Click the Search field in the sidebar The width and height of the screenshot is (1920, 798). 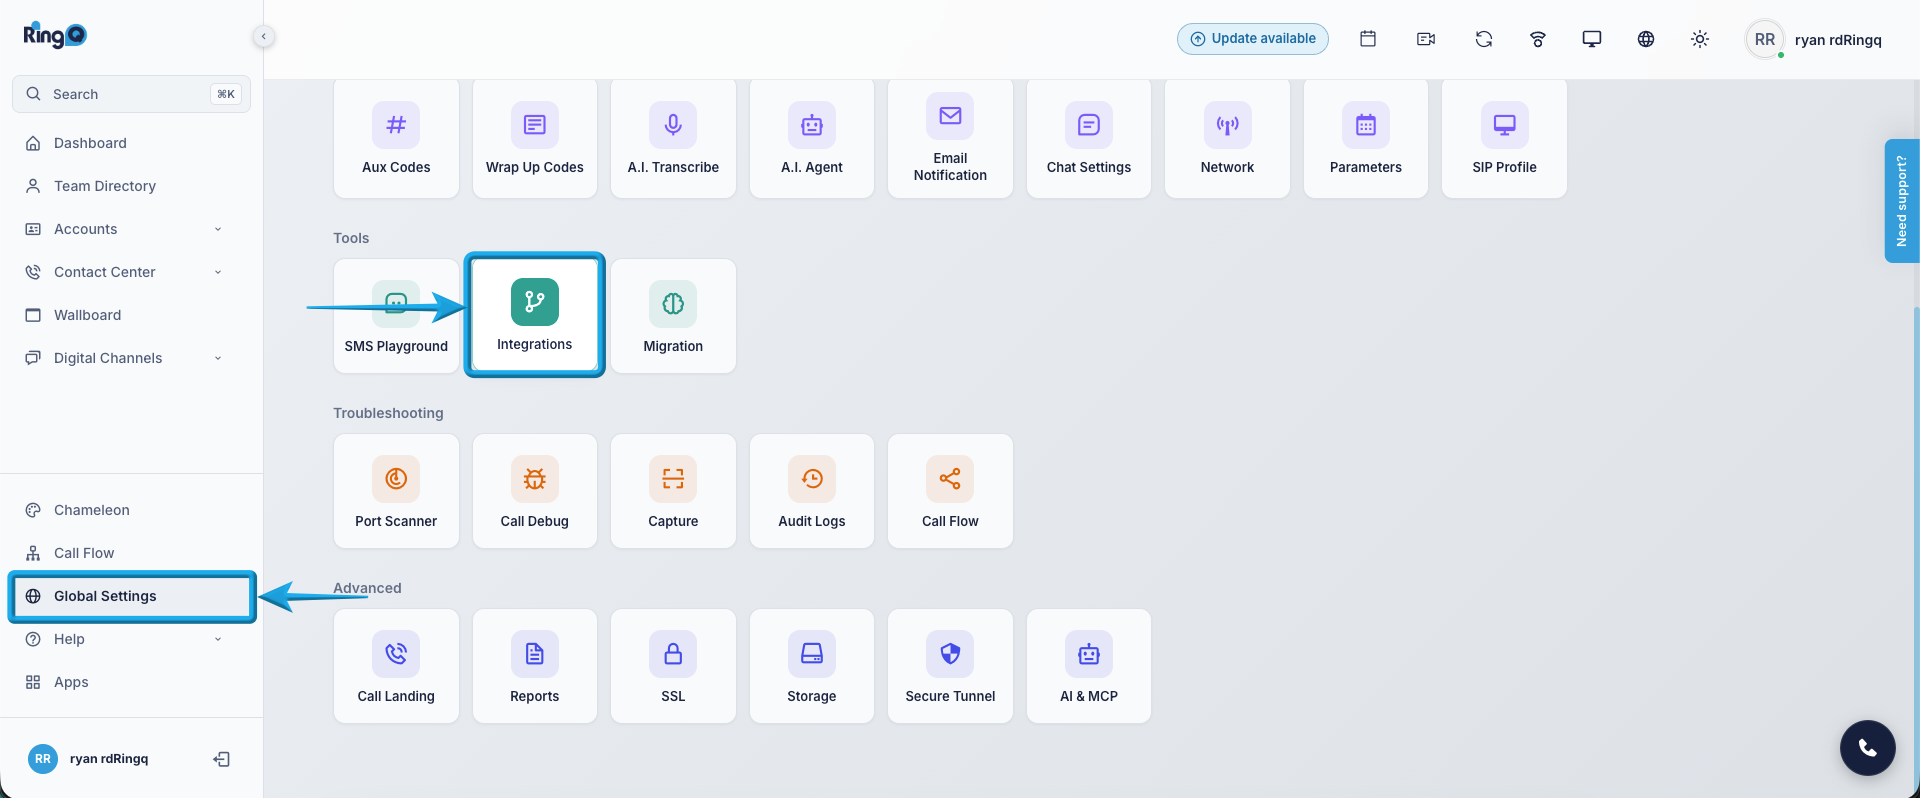point(131,94)
